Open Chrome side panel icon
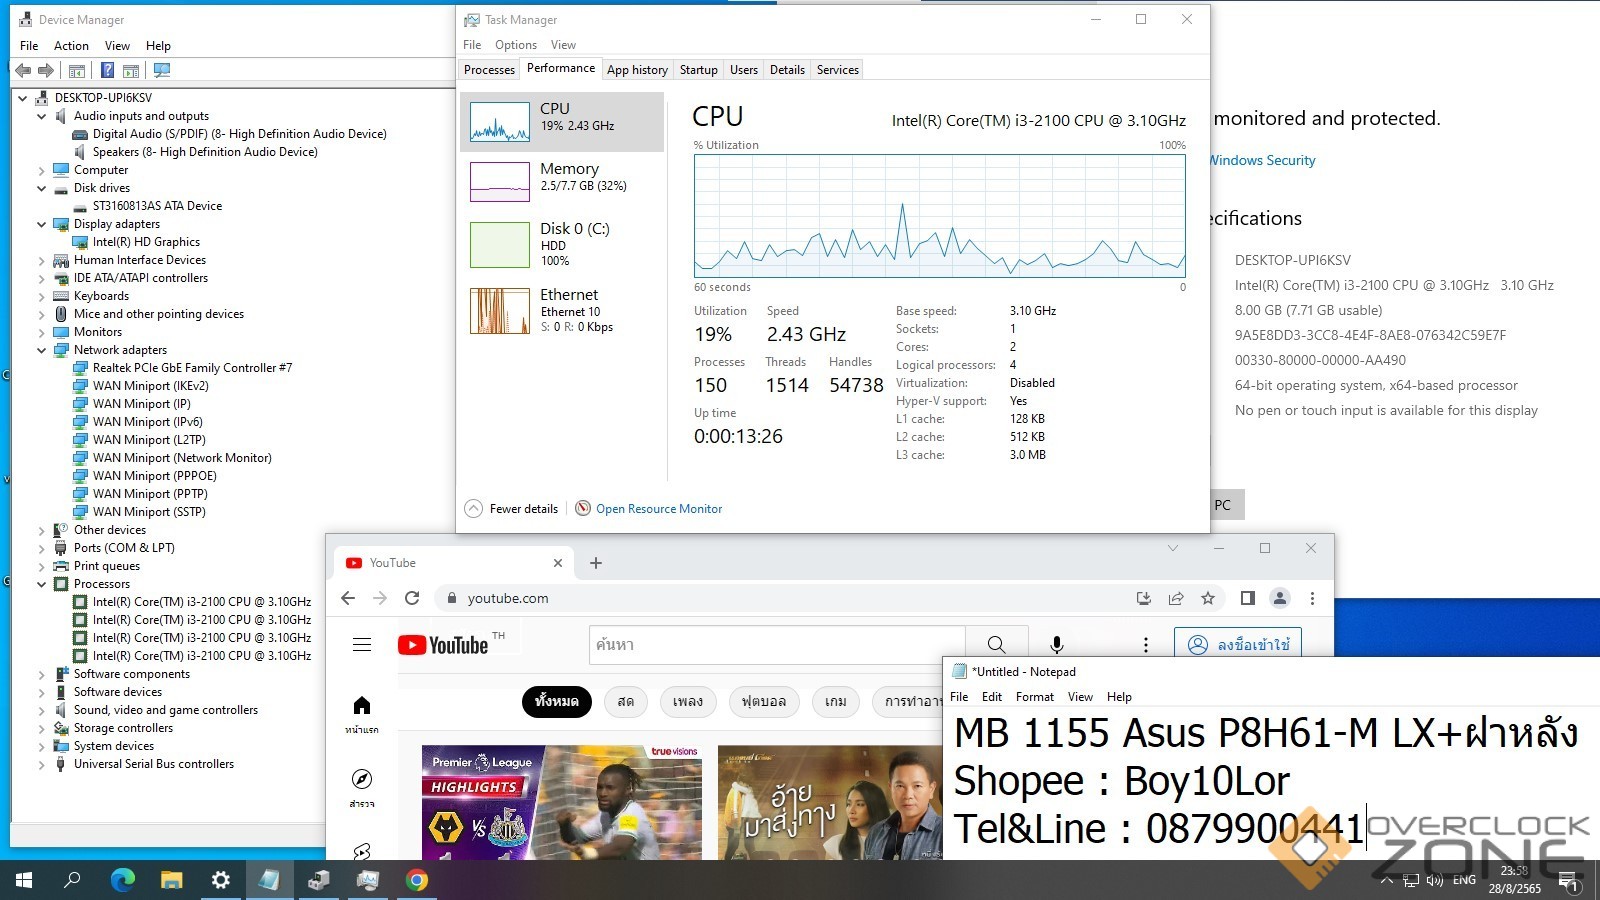Image resolution: width=1600 pixels, height=900 pixels. 1247,598
